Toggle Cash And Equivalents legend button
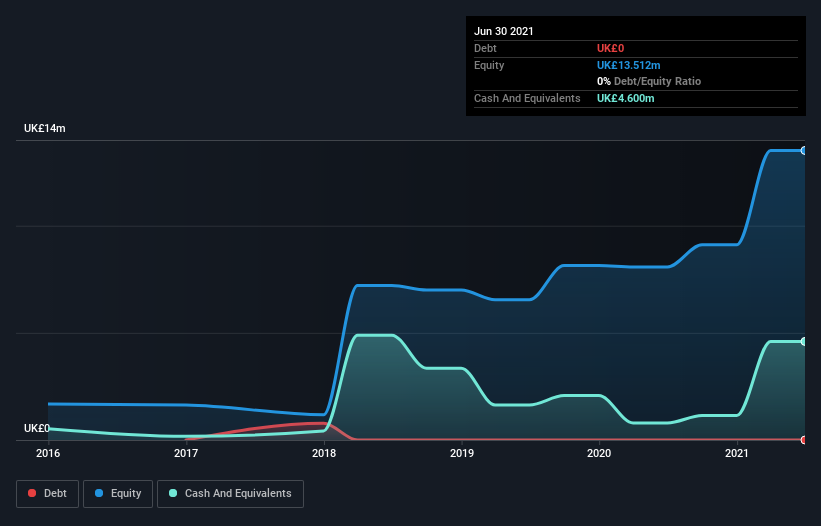Screen dimensions: 821x526 click(230, 494)
